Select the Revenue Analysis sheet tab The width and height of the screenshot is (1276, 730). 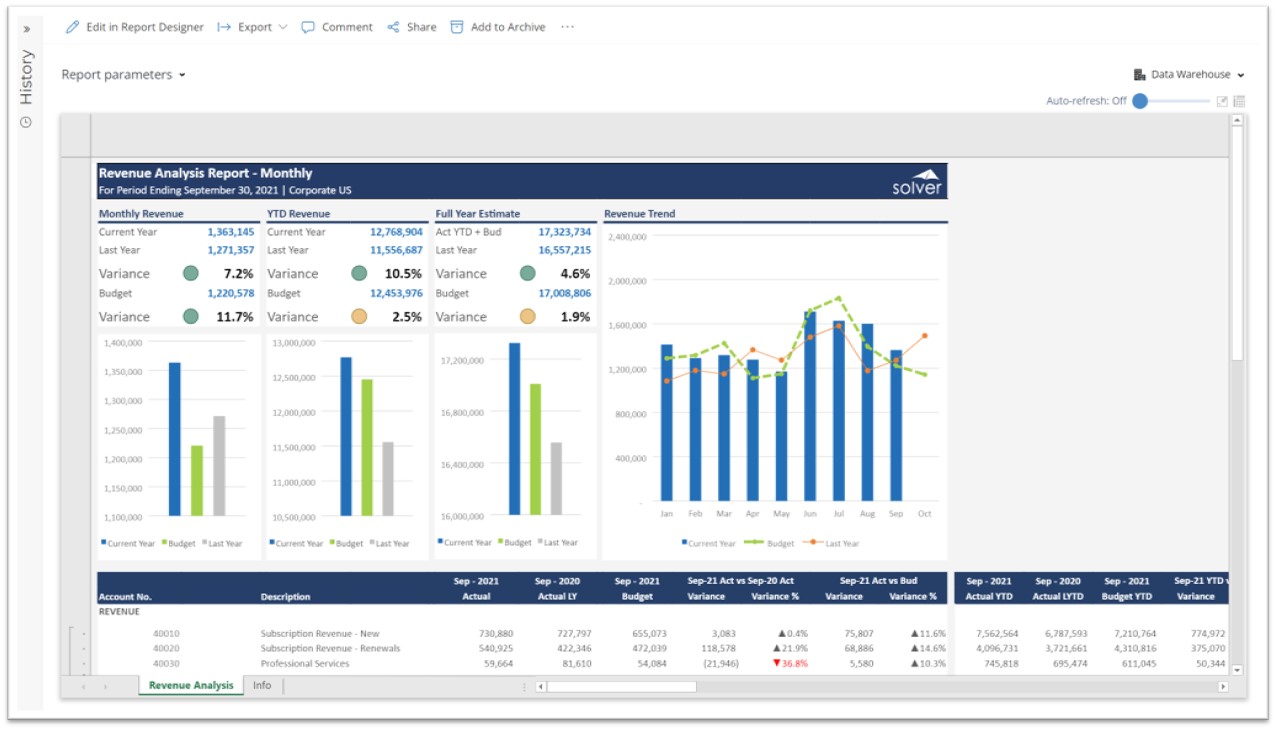[191, 685]
